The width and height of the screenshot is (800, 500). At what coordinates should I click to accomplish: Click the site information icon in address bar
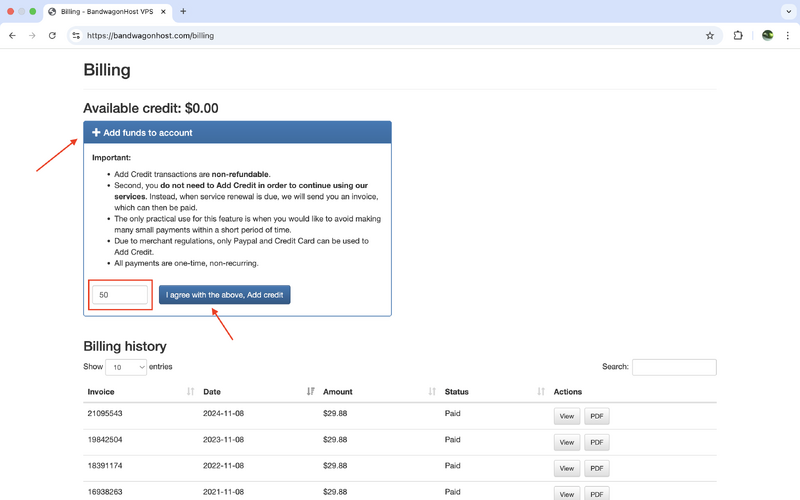[x=76, y=35]
